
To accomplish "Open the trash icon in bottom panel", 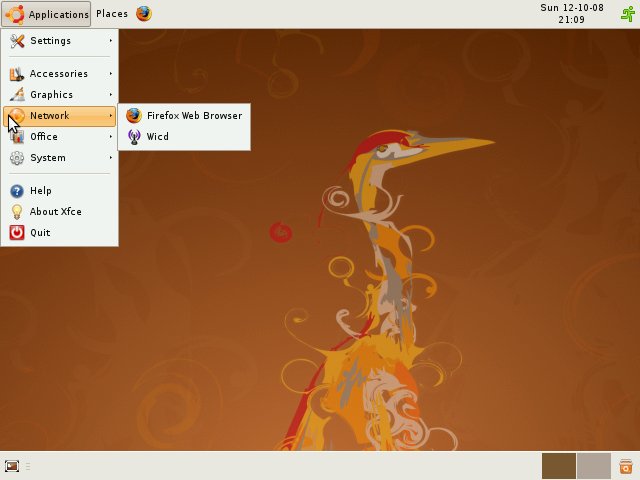I will click(x=625, y=466).
